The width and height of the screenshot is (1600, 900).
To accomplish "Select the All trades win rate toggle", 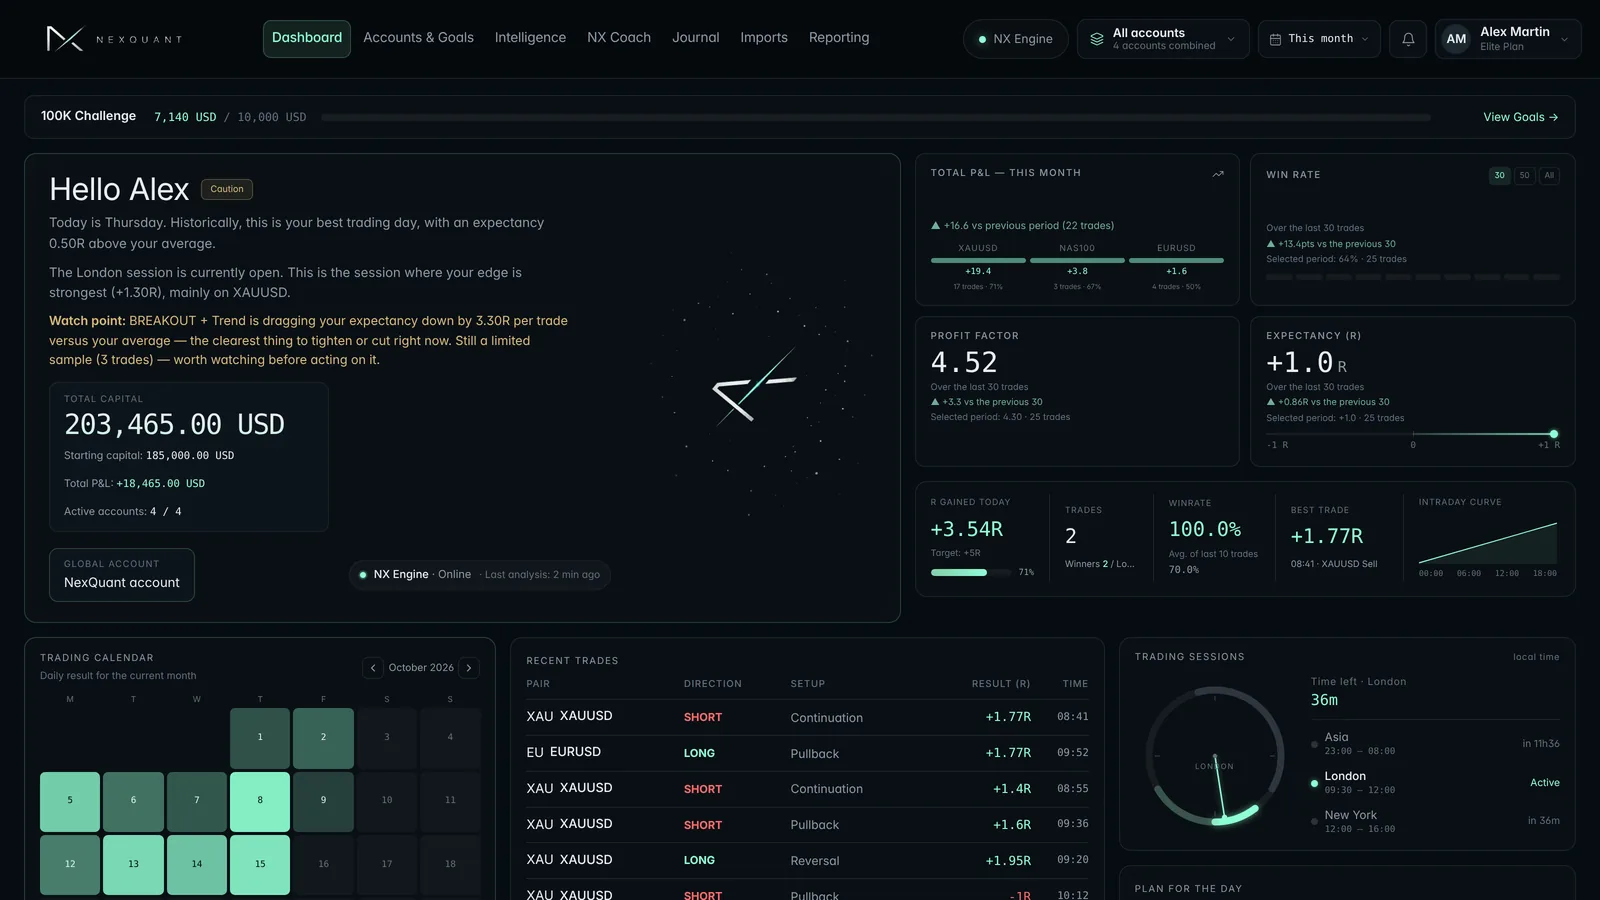I will pyautogui.click(x=1549, y=175).
